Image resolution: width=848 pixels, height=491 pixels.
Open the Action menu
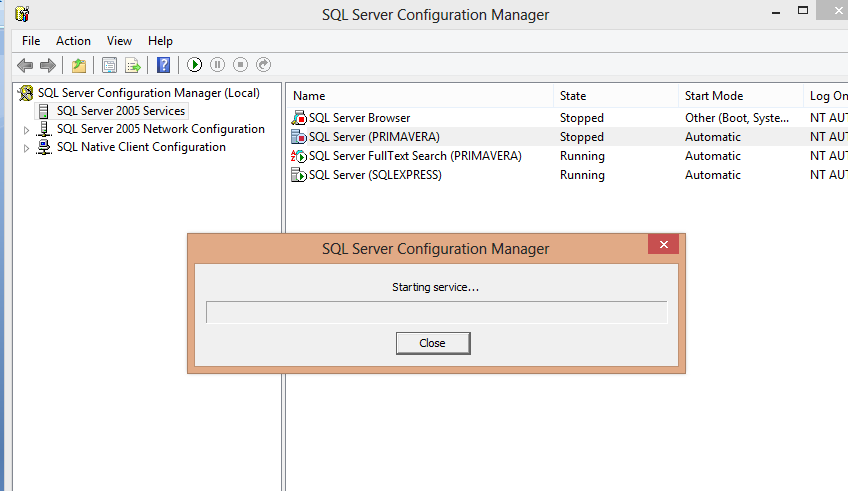tap(73, 41)
